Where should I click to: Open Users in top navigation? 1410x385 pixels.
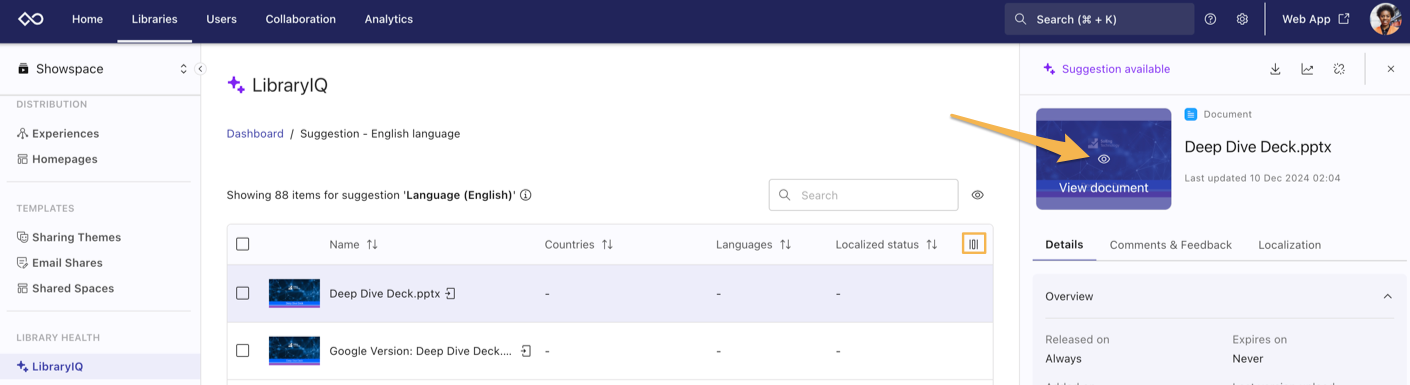coord(221,19)
